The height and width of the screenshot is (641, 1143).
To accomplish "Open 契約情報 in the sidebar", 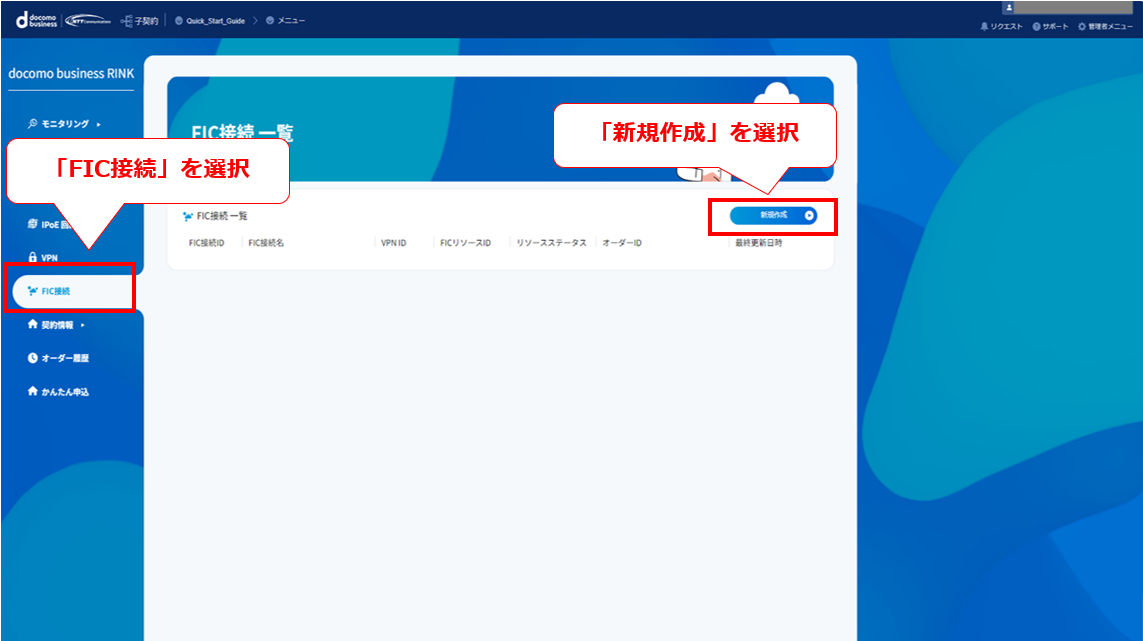I will 57,325.
